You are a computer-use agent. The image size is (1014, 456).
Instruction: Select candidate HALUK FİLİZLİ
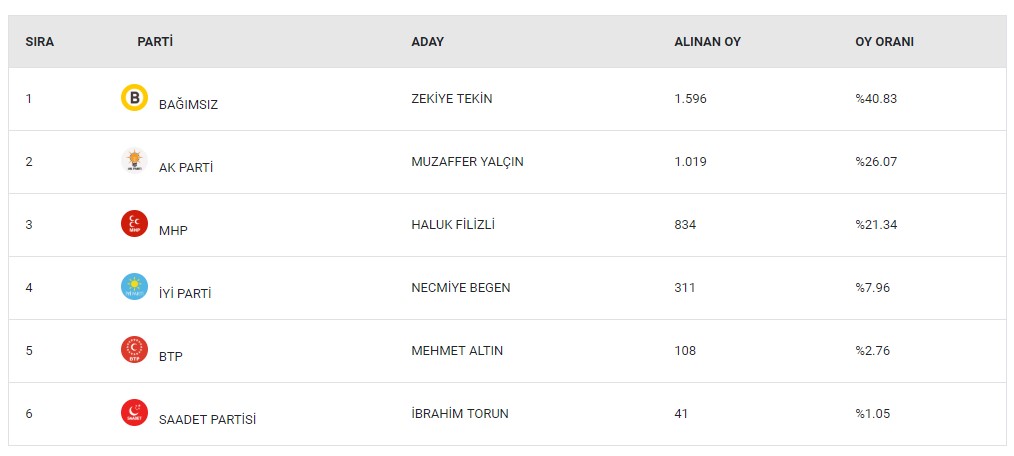pyautogui.click(x=453, y=225)
